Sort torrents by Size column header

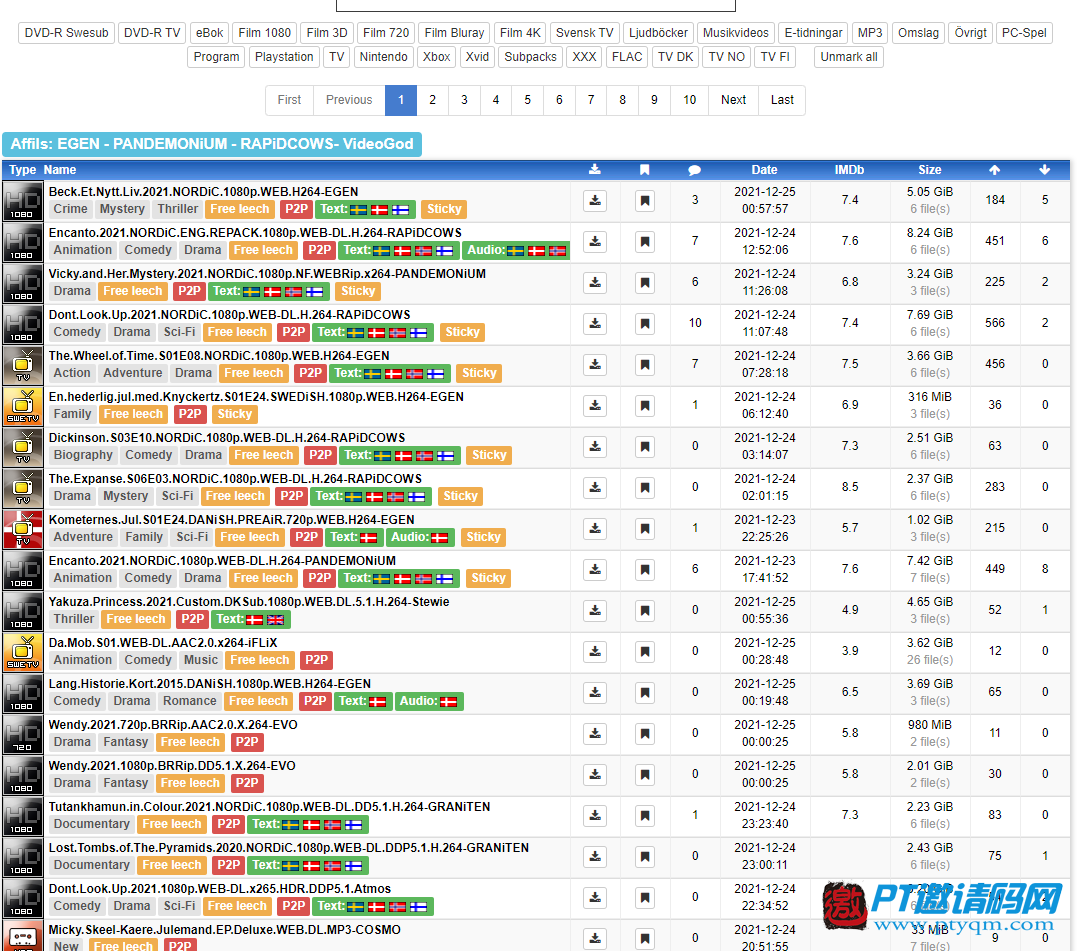click(929, 170)
